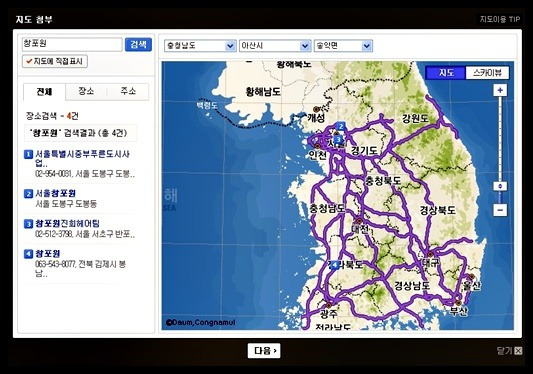The image size is (533, 374).
Task: Toggle 지도에 직접표시 option
Action: point(55,62)
